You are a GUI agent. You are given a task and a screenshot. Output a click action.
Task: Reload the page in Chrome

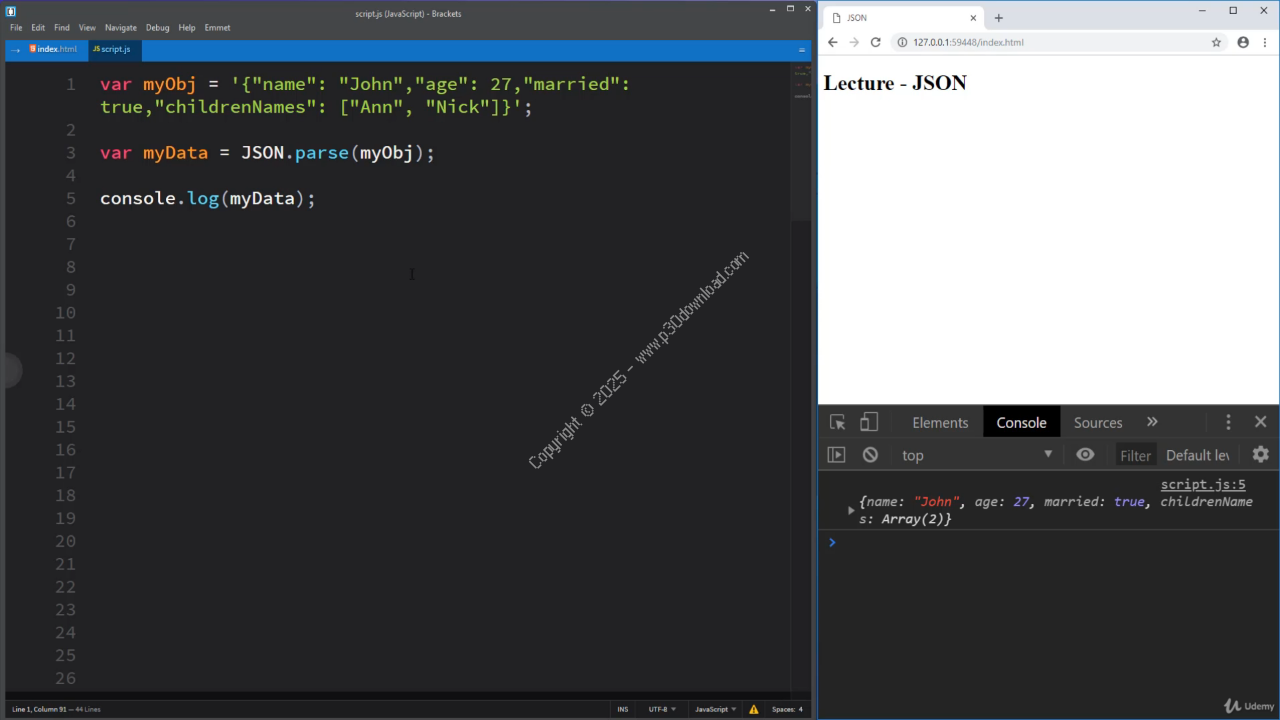click(x=875, y=42)
